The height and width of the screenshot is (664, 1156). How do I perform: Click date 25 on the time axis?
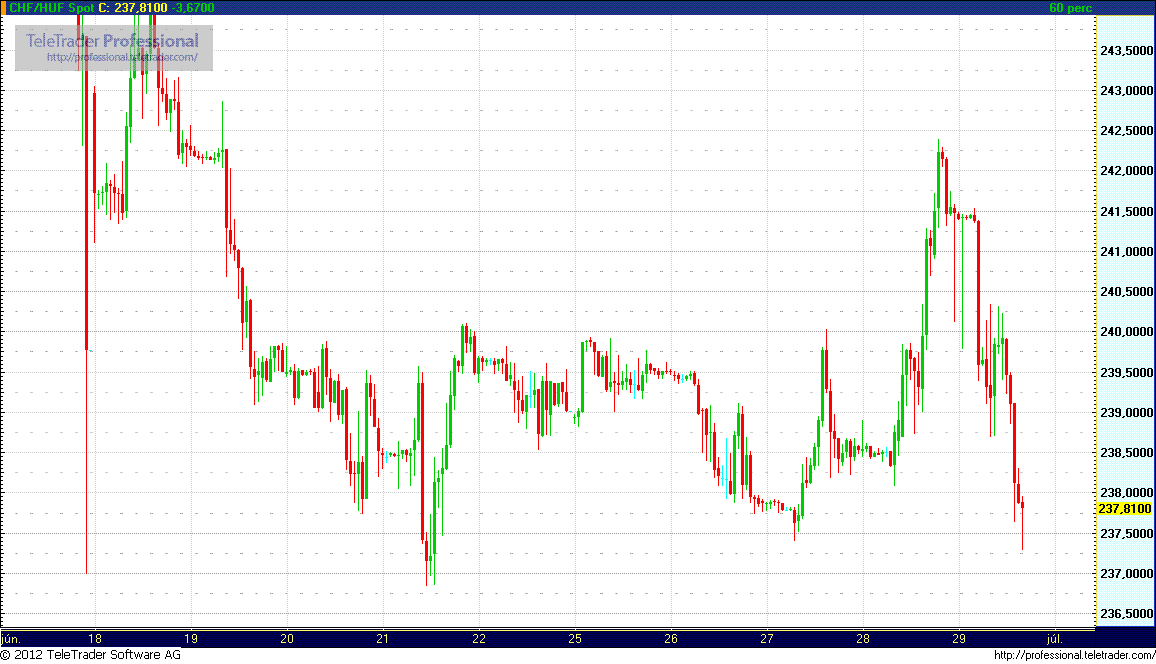pos(575,639)
